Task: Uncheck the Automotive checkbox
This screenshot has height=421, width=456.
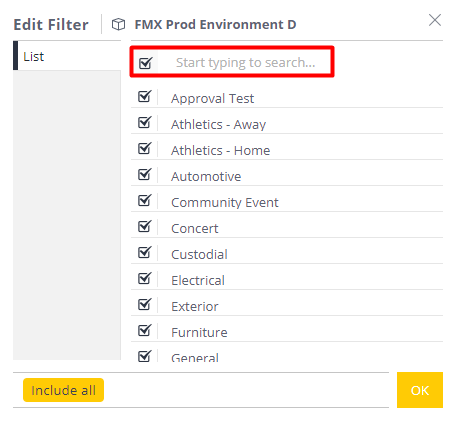Action: click(145, 175)
